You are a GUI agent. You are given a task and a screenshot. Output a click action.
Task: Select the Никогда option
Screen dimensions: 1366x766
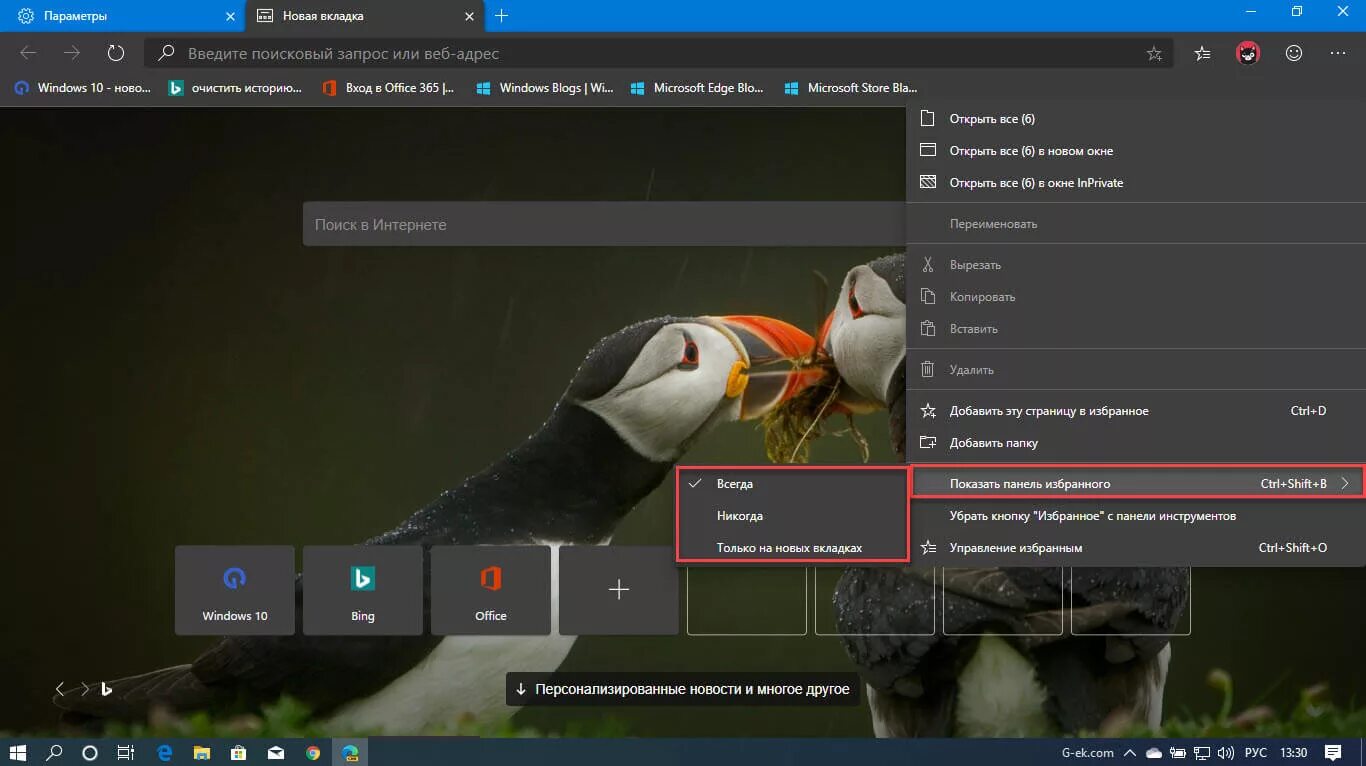click(792, 516)
